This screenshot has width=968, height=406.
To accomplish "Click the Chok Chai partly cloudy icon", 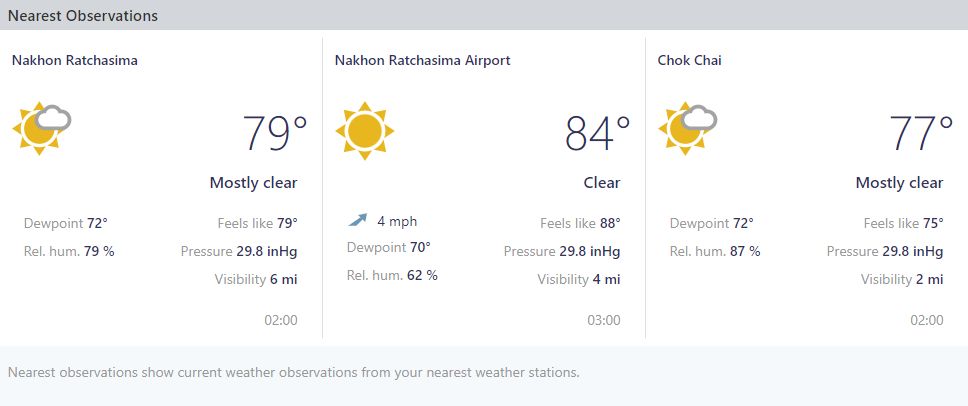I will [x=687, y=128].
